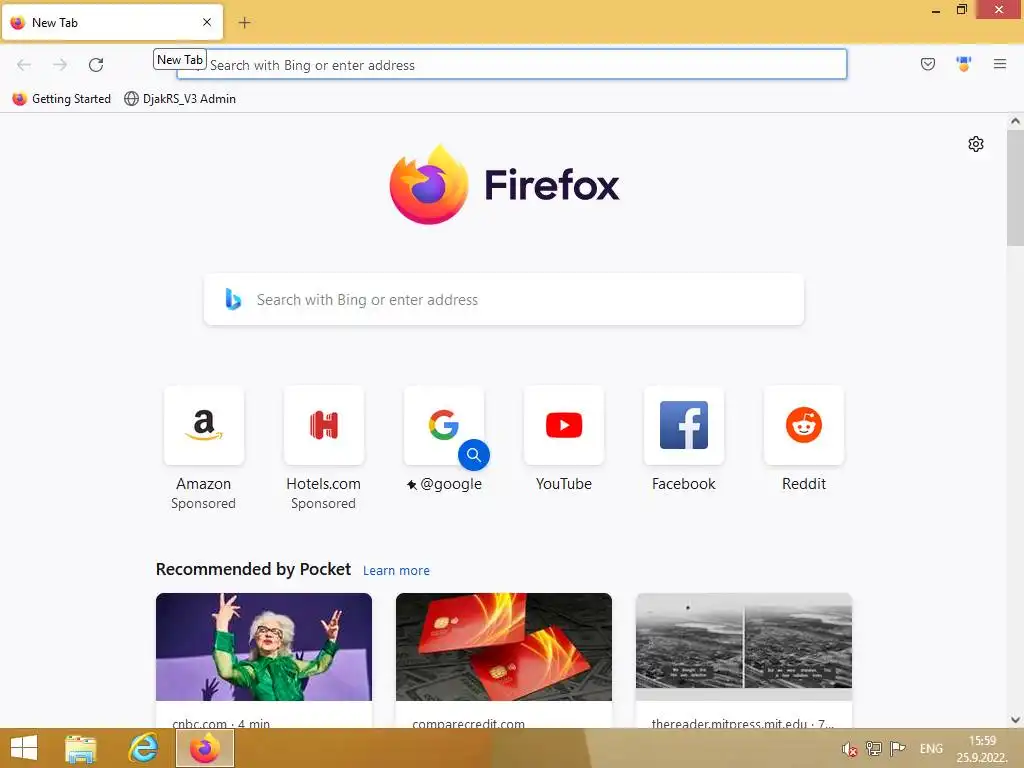Viewport: 1024px width, 768px height.
Task: Open new tab personalize gear icon
Action: tap(976, 144)
